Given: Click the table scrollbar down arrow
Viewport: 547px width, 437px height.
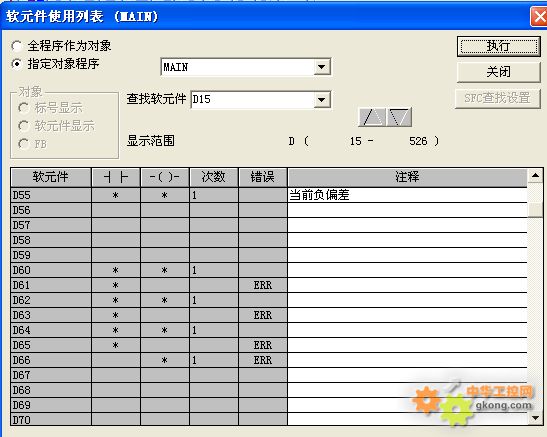Looking at the screenshot, I should (535, 417).
